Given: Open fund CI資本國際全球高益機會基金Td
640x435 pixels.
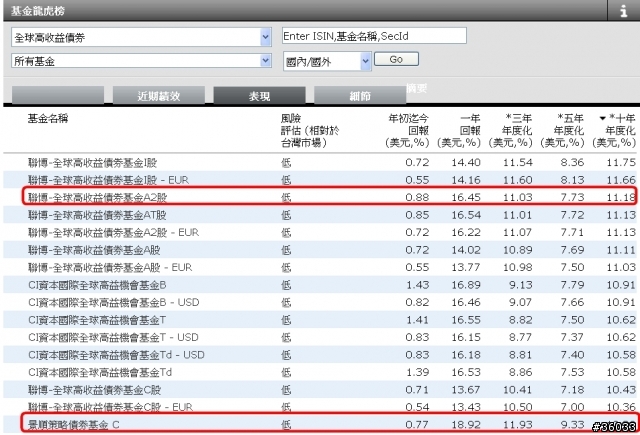Looking at the screenshot, I should coord(100,373).
